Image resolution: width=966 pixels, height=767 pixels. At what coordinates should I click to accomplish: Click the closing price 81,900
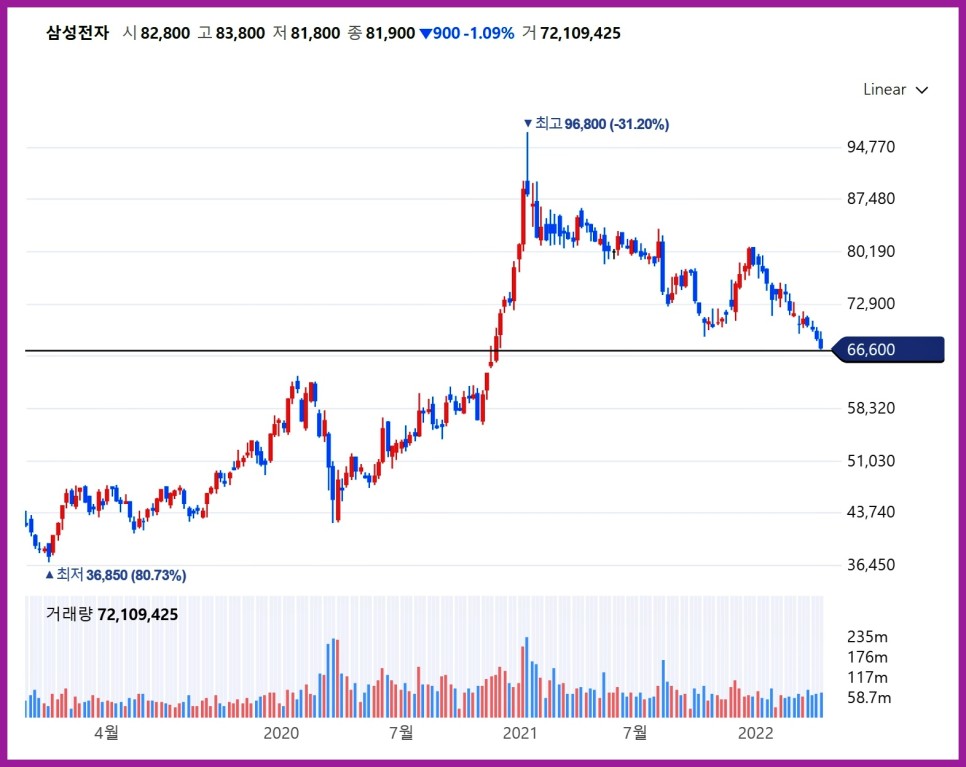point(391,33)
